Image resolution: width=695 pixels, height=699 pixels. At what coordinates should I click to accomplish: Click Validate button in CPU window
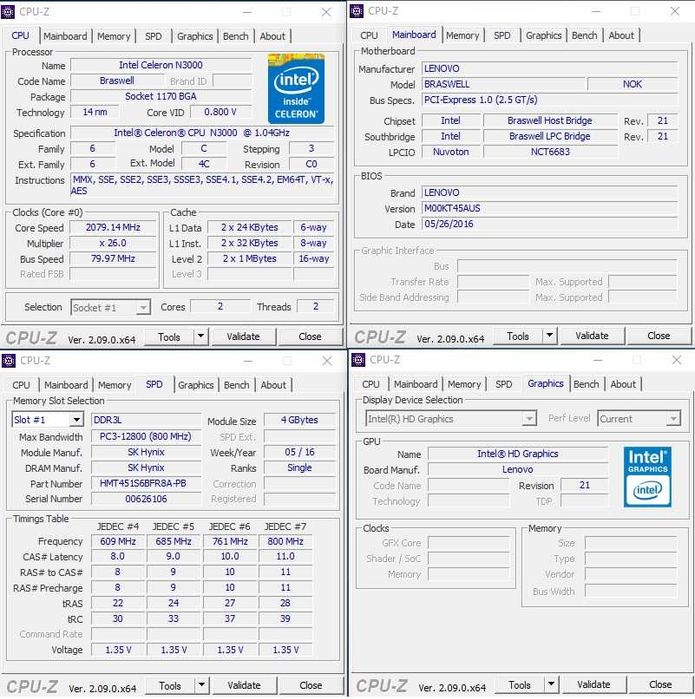point(243,337)
